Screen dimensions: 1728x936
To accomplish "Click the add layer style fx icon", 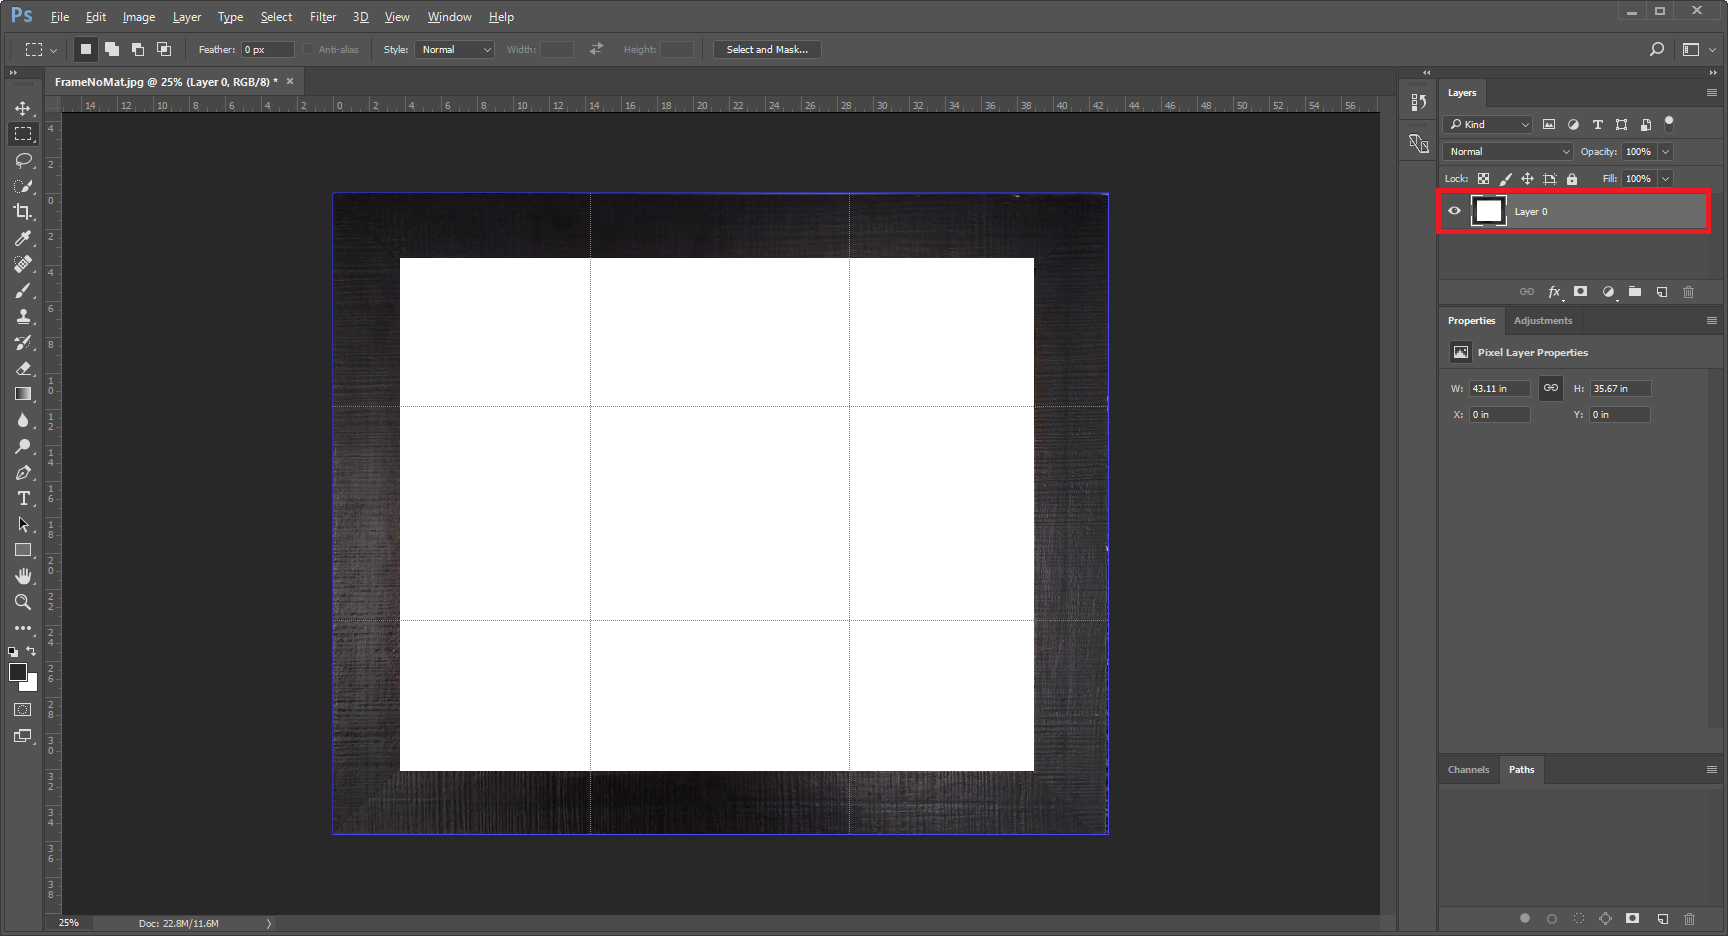I will [x=1555, y=292].
